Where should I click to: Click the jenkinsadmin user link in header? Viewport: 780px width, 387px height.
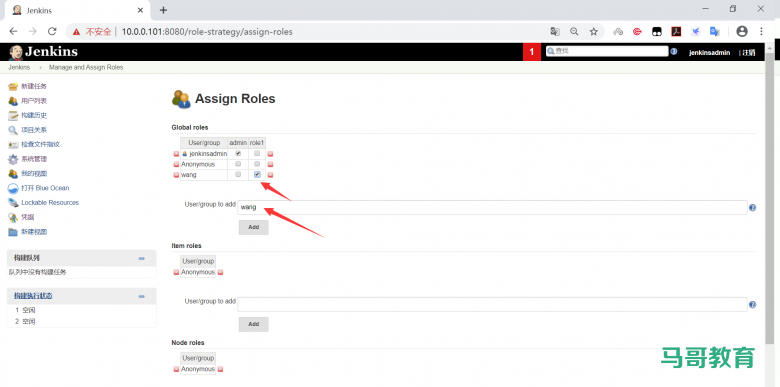click(709, 52)
